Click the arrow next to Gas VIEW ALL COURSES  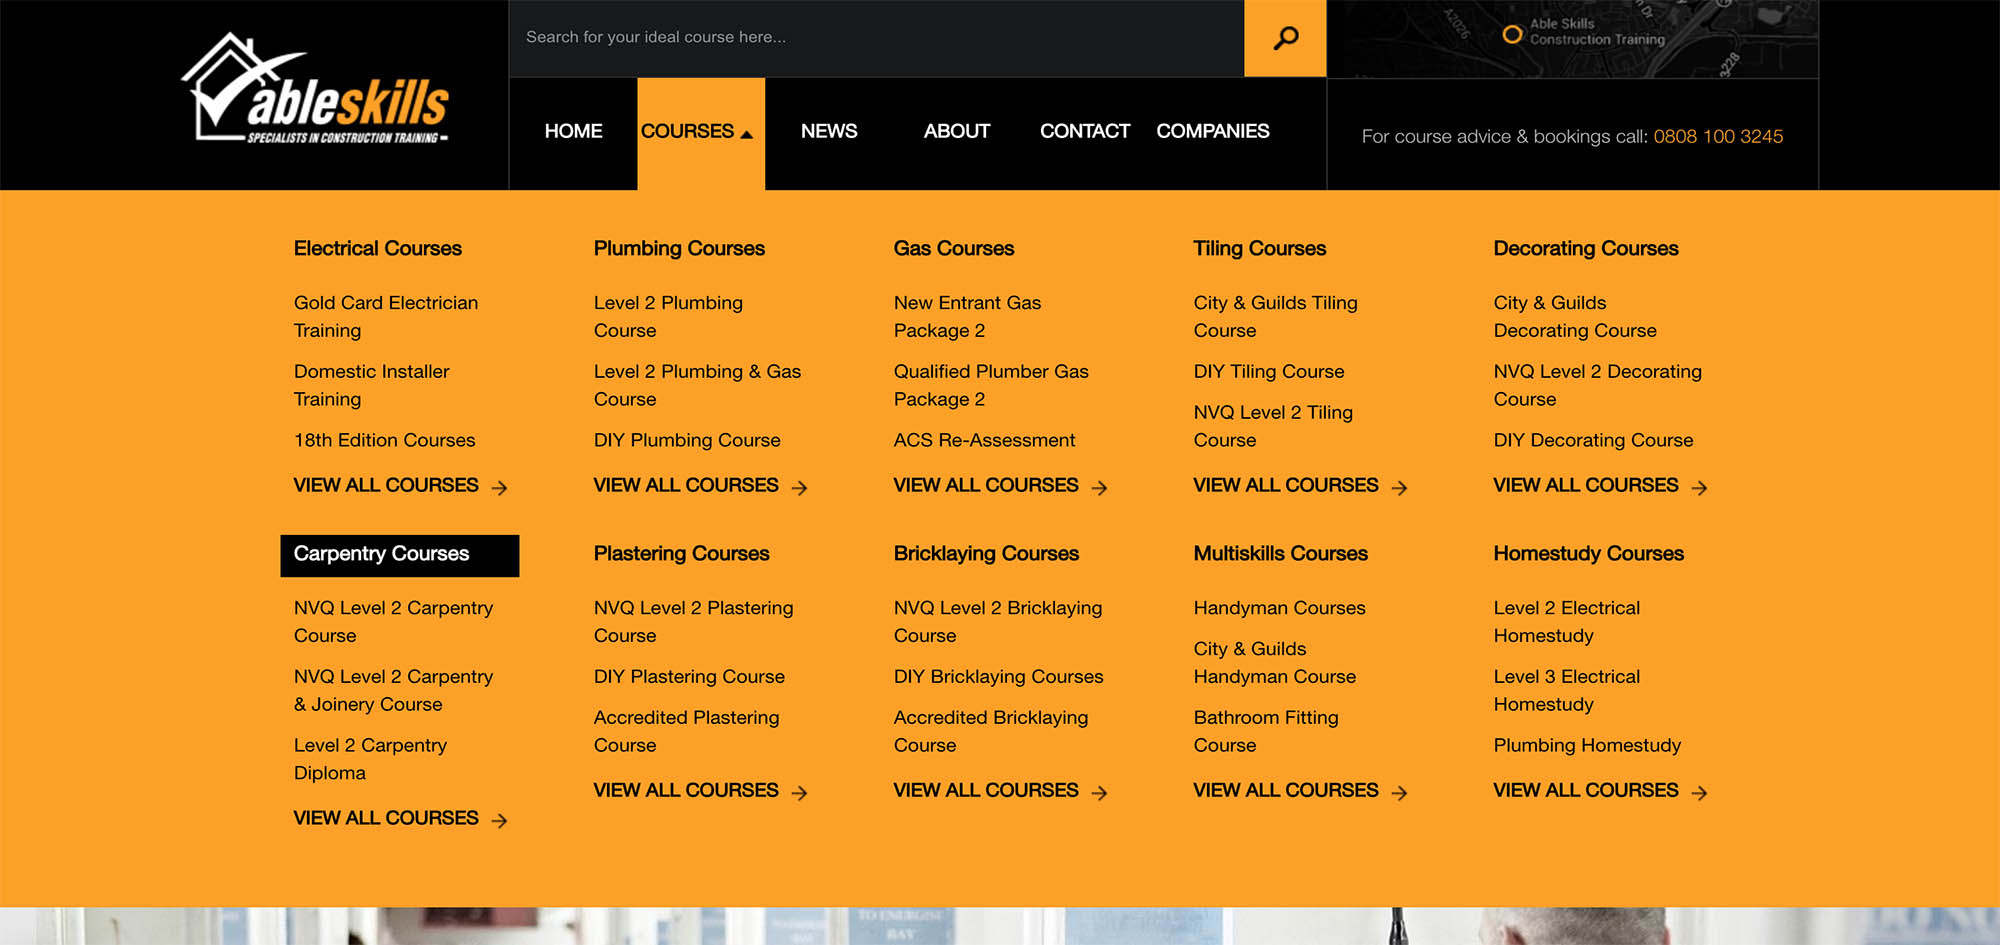coord(1101,488)
